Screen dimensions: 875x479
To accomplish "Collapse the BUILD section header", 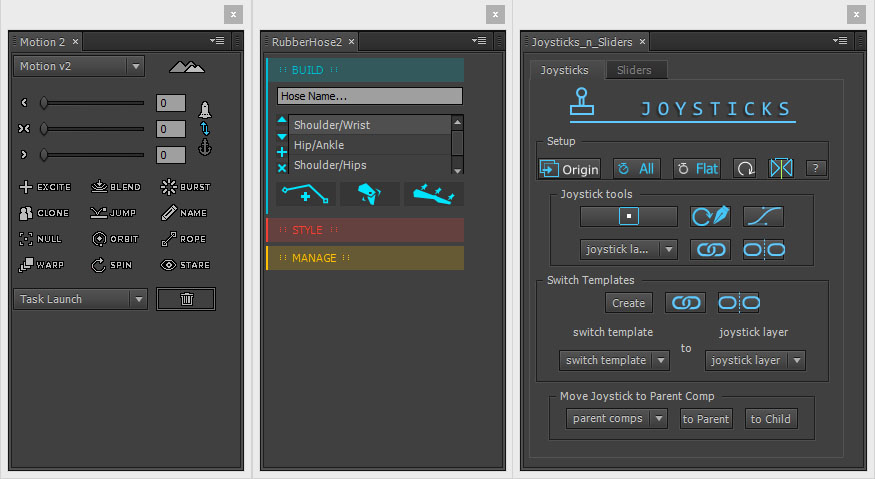I will (364, 69).
